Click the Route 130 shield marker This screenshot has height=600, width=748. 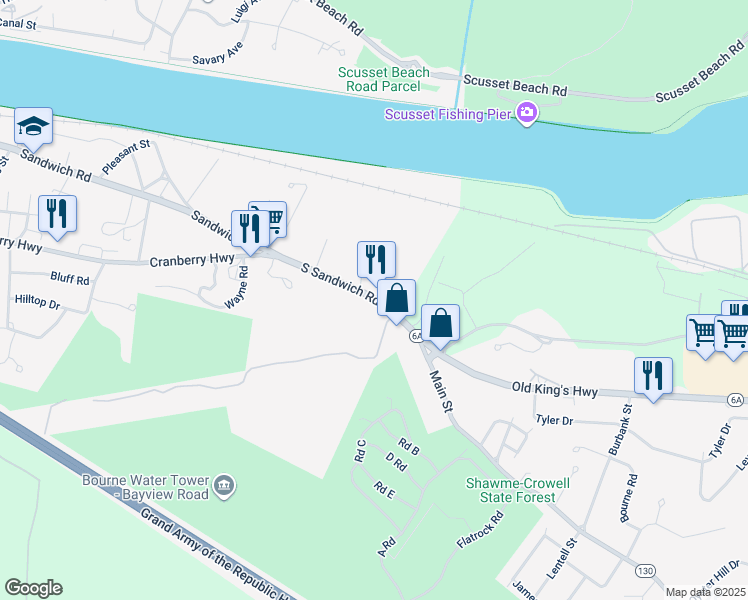point(645,570)
